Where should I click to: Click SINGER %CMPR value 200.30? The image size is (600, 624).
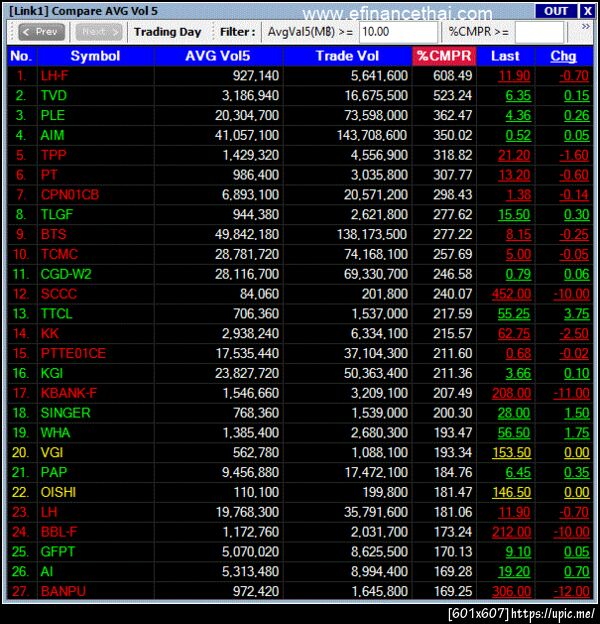(452, 413)
